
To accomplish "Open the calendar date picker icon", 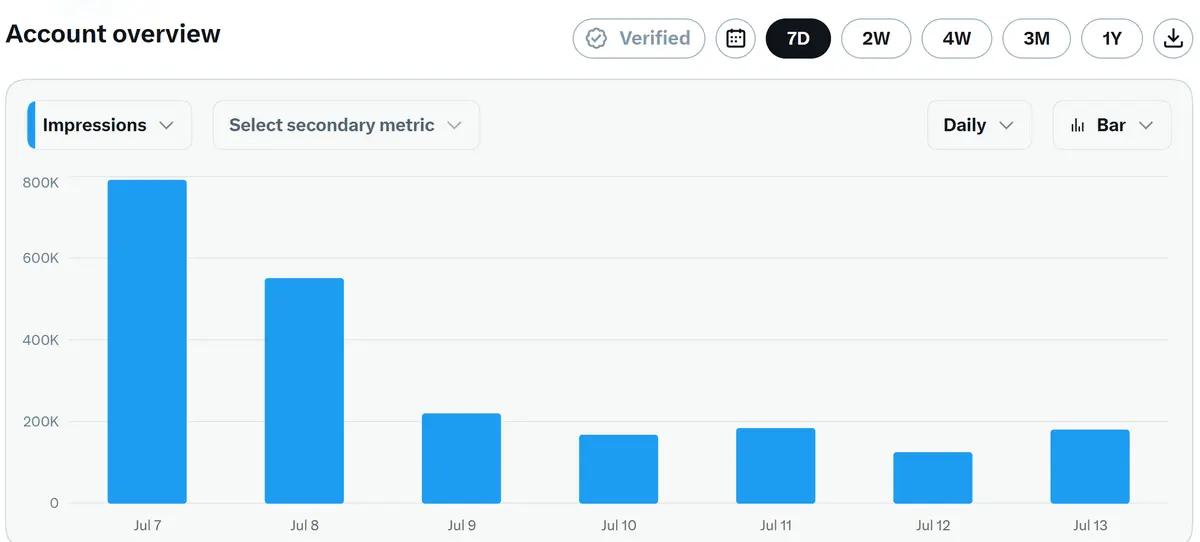I will click(735, 39).
